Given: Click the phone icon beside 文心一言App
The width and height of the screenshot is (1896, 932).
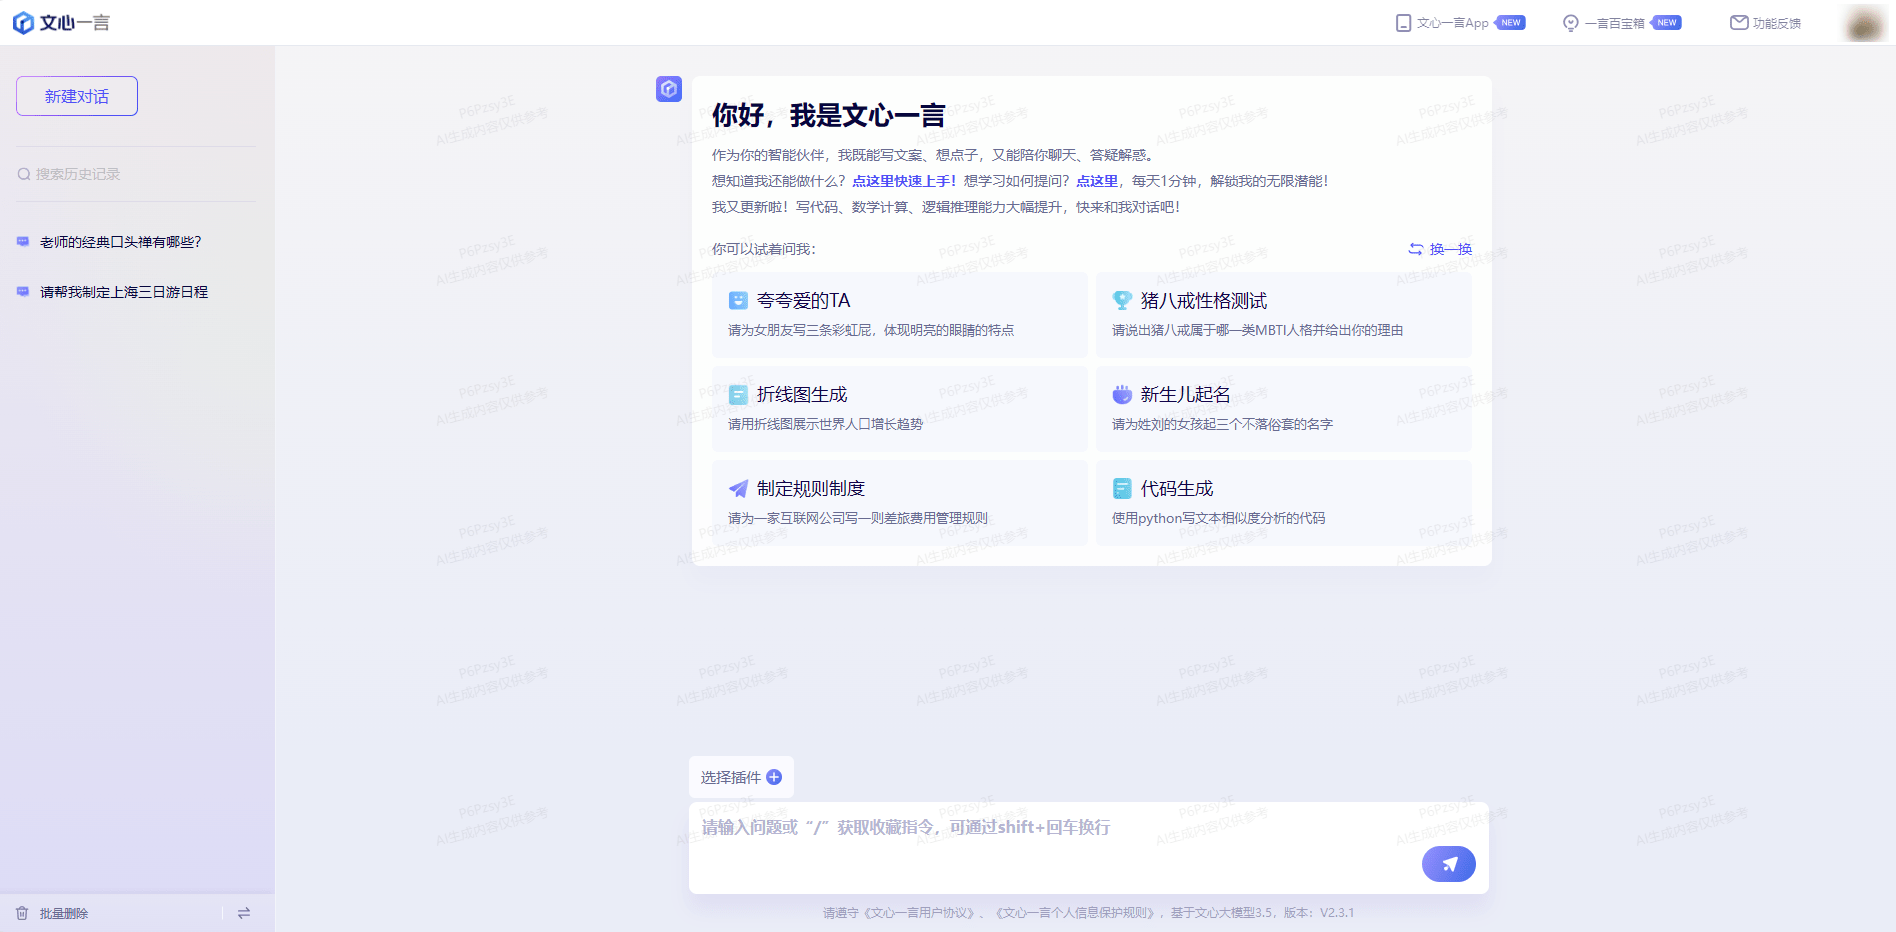Looking at the screenshot, I should pos(1403,23).
